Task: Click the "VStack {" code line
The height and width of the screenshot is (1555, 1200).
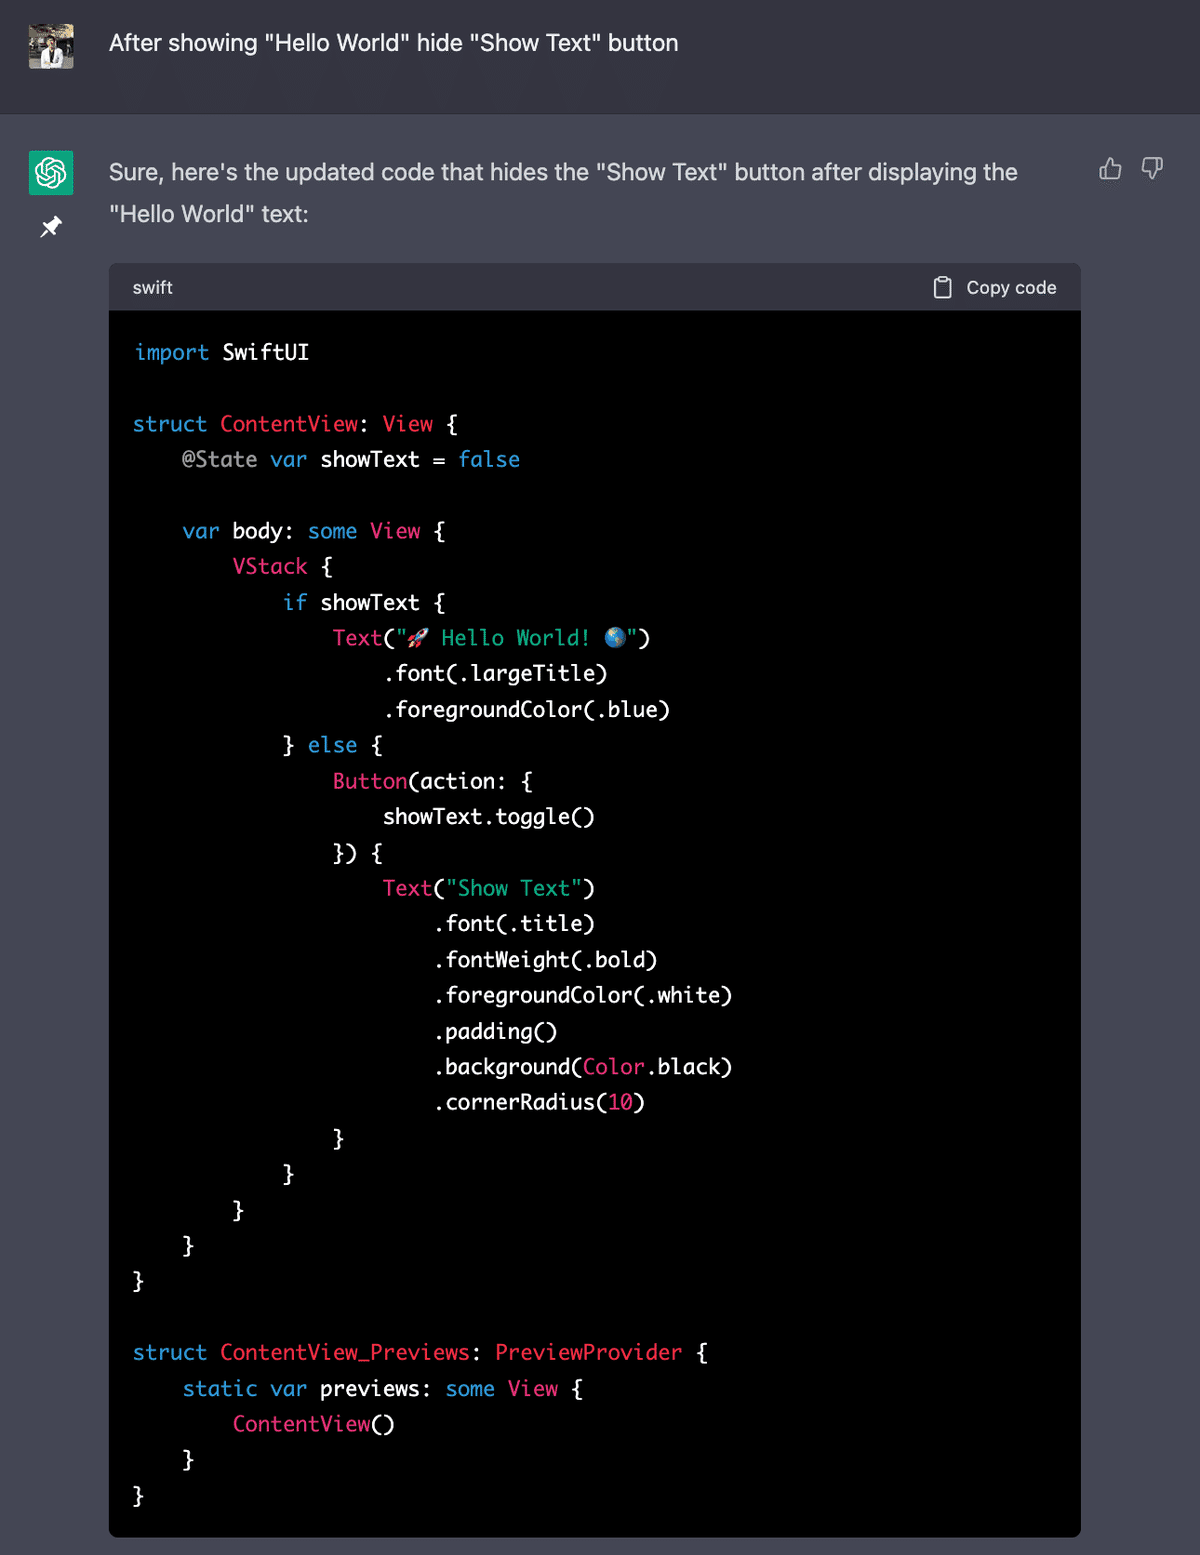Action: (x=283, y=566)
